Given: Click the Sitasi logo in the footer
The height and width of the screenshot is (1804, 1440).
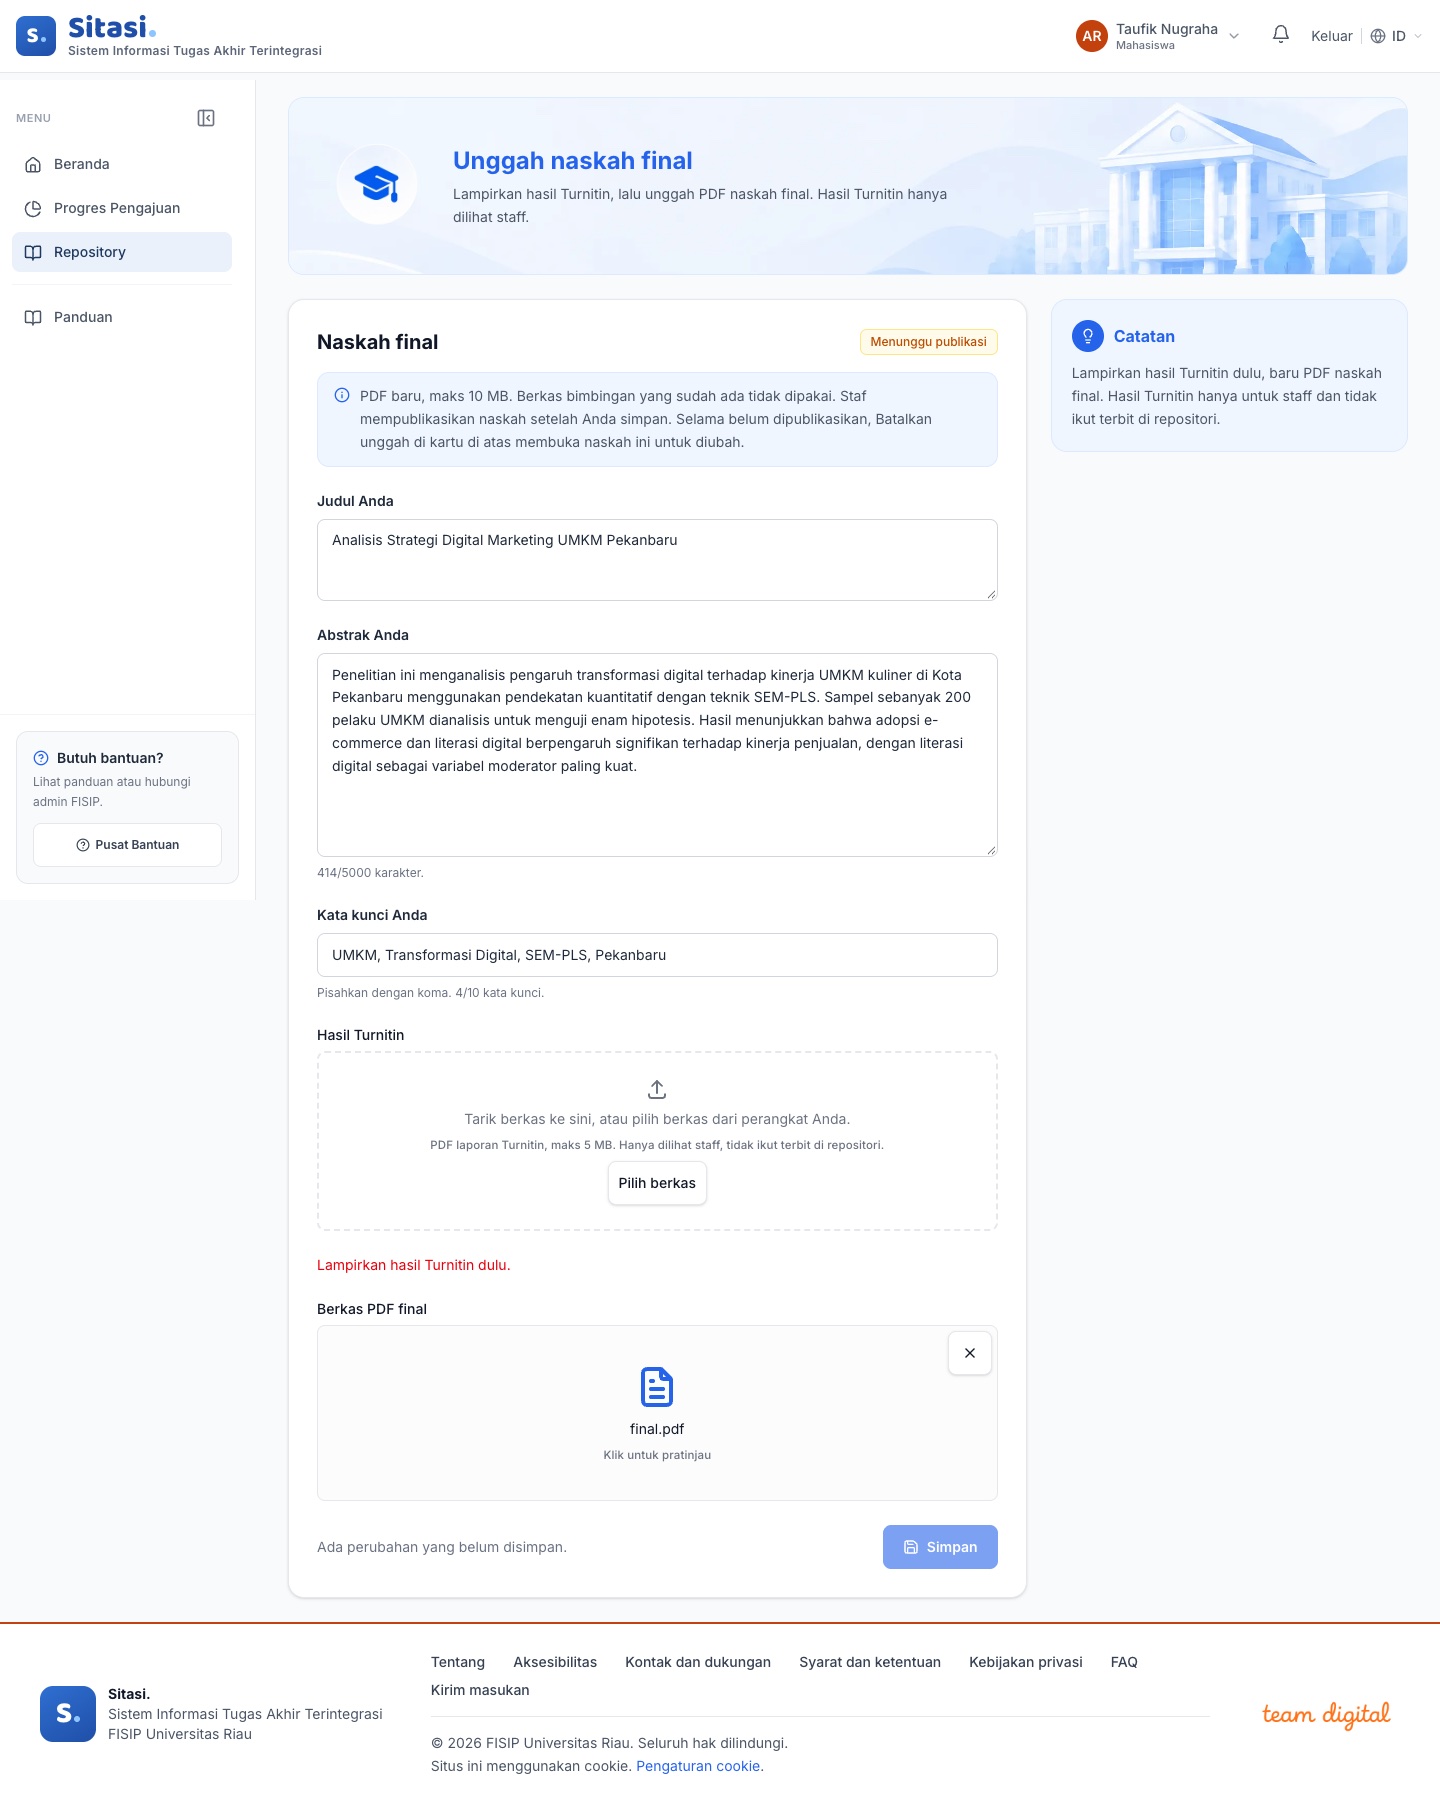Looking at the screenshot, I should pos(68,1714).
